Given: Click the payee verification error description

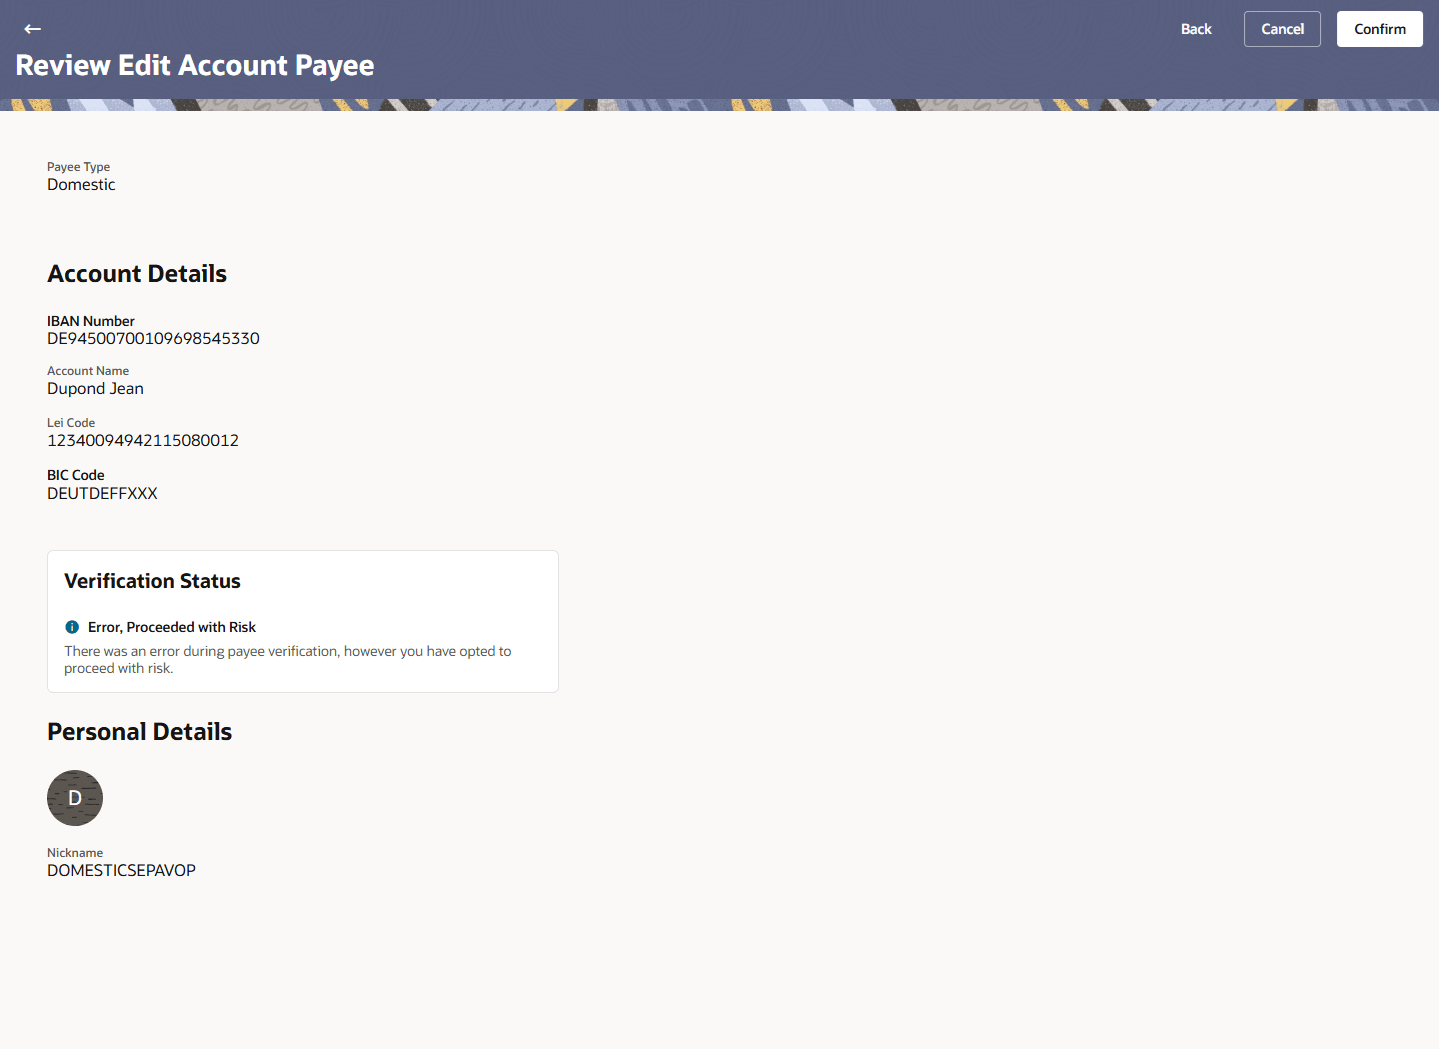Looking at the screenshot, I should 288,660.
